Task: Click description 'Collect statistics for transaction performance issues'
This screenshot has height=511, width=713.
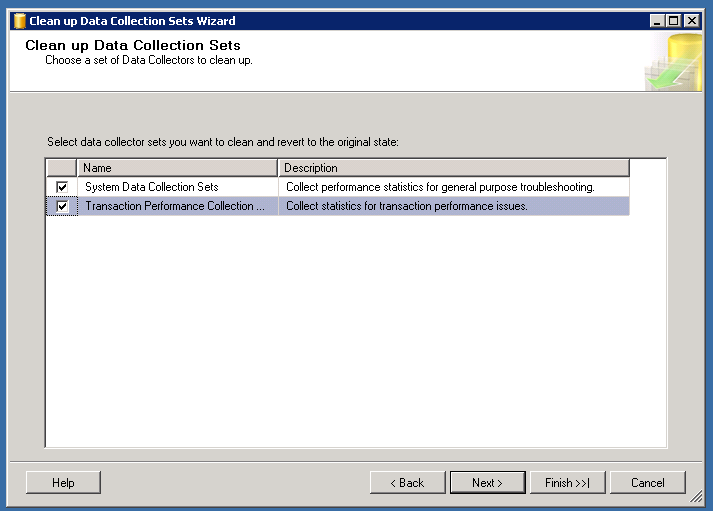Action: click(x=407, y=207)
